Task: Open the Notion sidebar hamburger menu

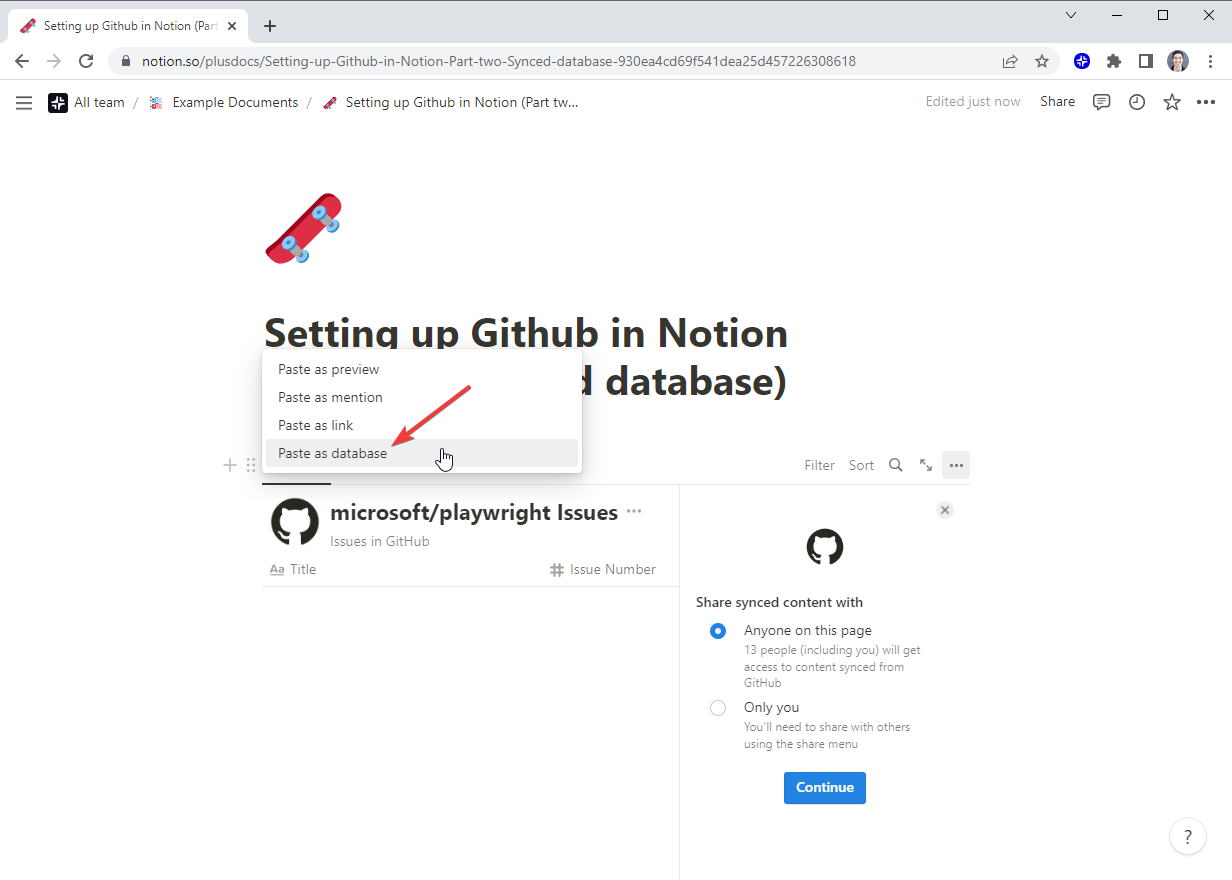Action: tap(24, 102)
